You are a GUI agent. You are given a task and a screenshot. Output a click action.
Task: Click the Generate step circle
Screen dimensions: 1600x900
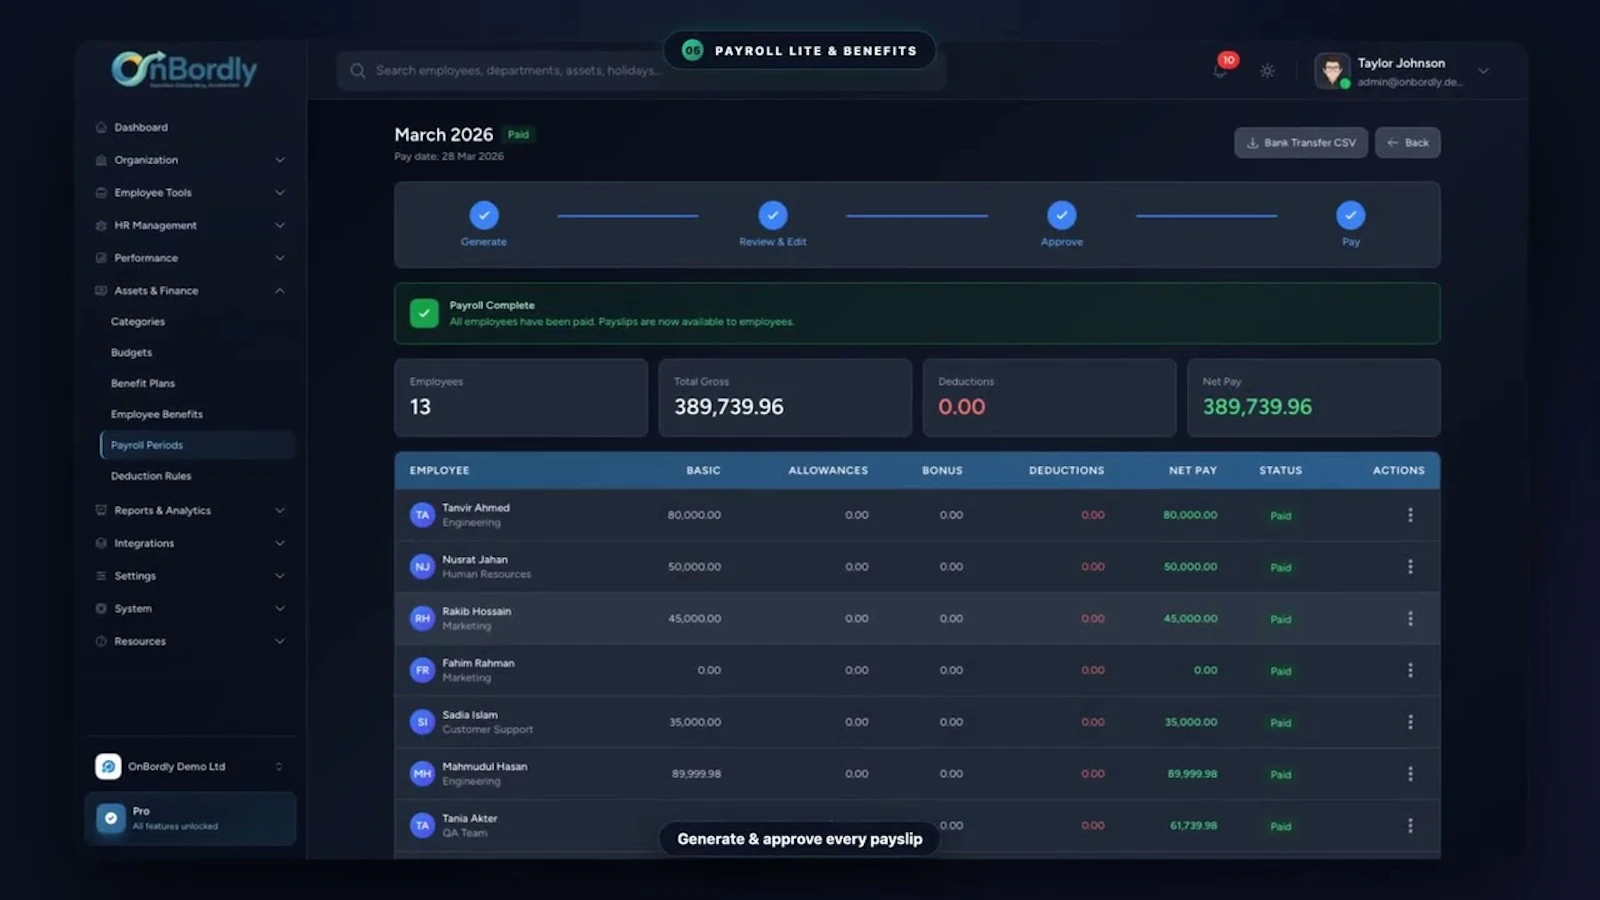click(x=484, y=215)
